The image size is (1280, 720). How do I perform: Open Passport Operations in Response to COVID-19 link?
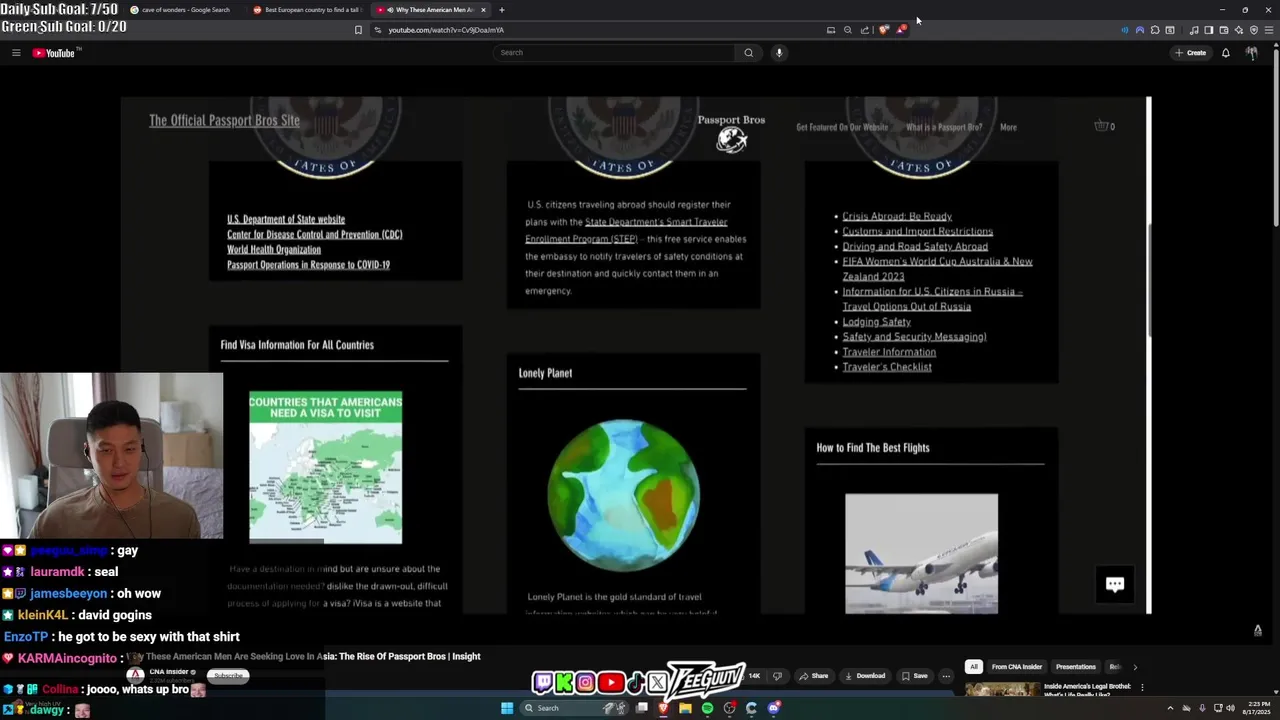pyautogui.click(x=308, y=265)
